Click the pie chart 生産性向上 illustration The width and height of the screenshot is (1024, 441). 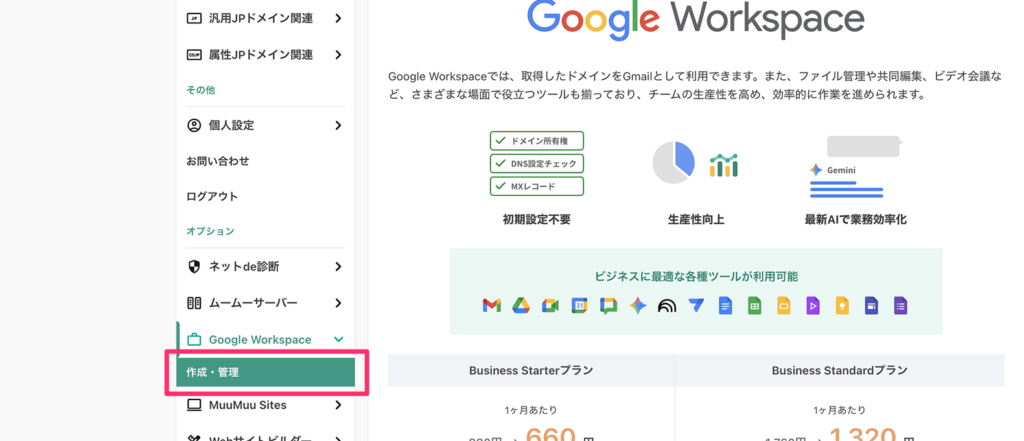pyautogui.click(x=696, y=162)
